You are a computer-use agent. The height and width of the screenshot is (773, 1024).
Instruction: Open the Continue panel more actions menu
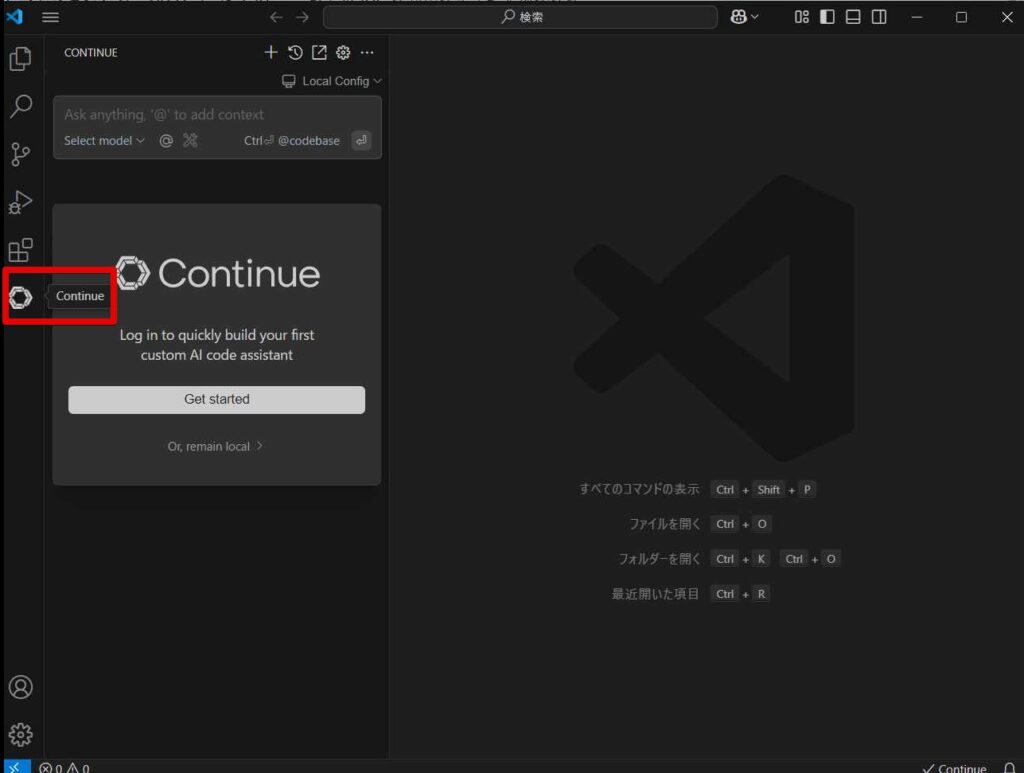point(367,53)
